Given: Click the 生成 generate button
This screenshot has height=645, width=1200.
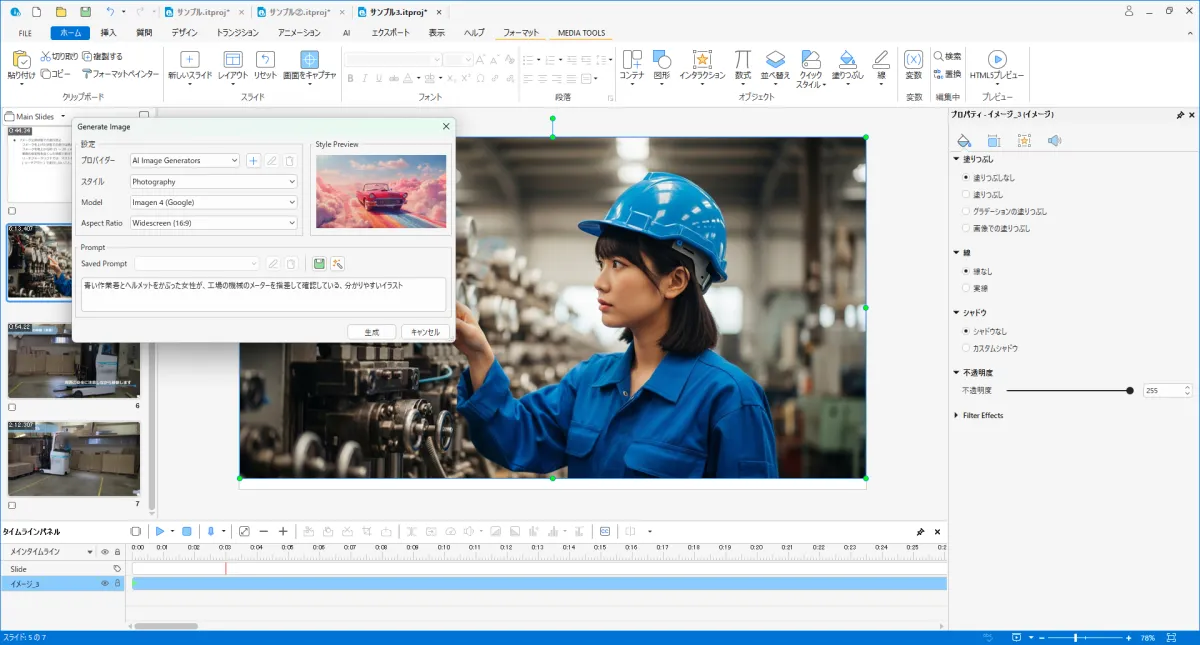Looking at the screenshot, I should point(371,331).
